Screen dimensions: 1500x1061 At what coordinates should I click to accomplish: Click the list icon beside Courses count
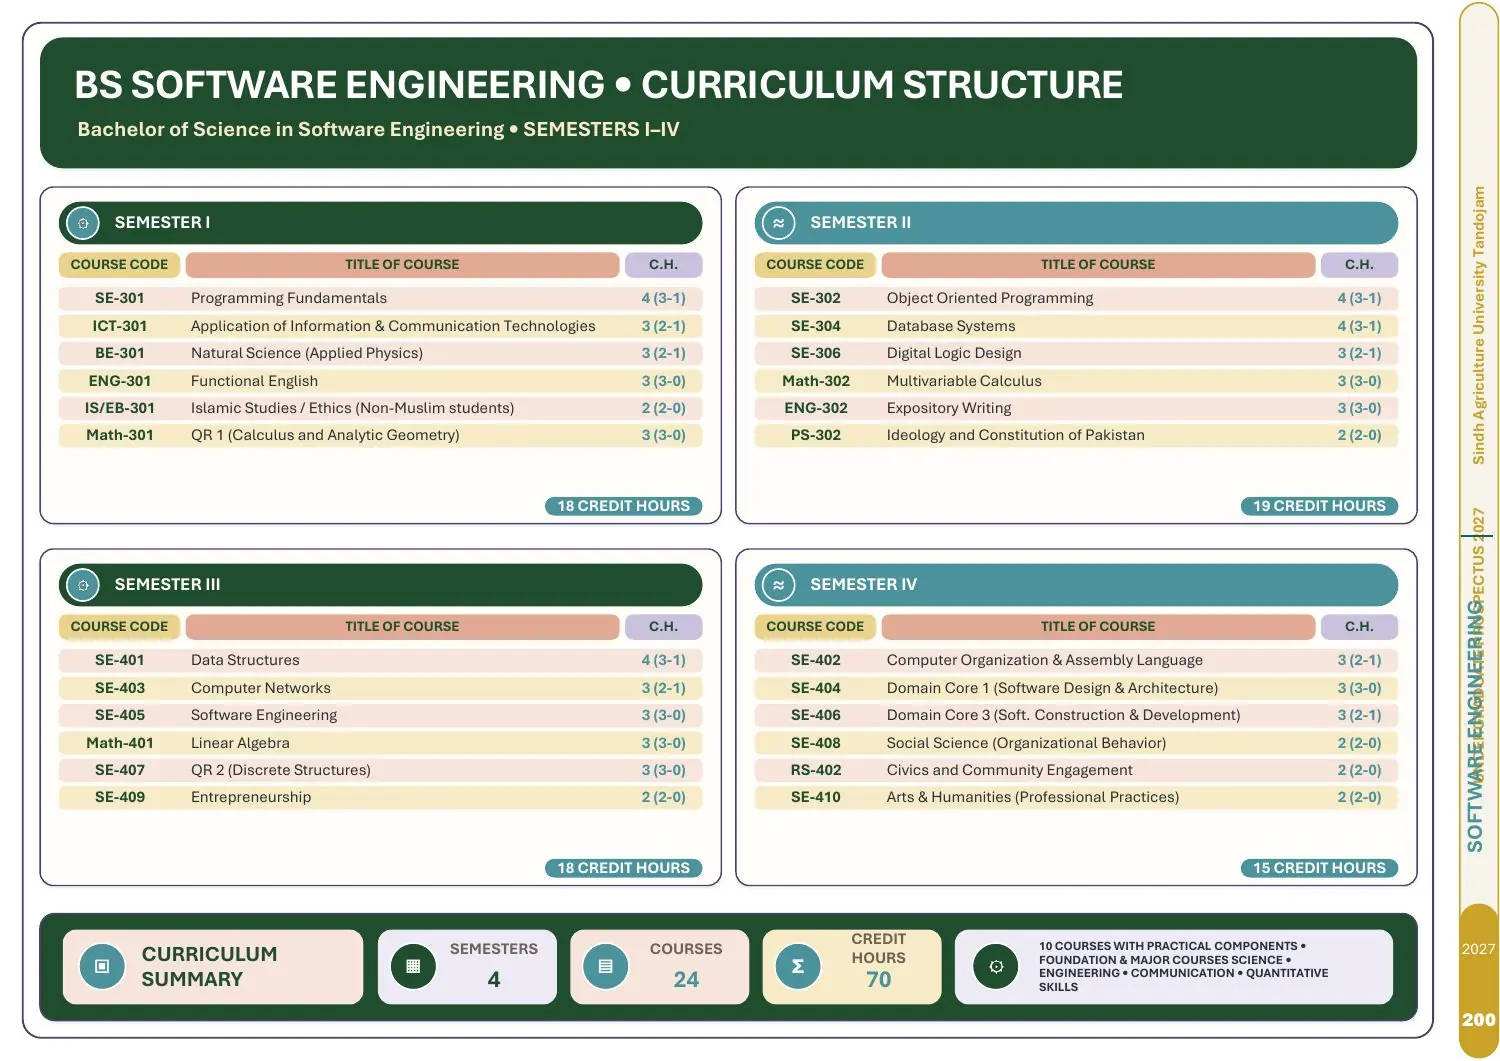(x=605, y=967)
